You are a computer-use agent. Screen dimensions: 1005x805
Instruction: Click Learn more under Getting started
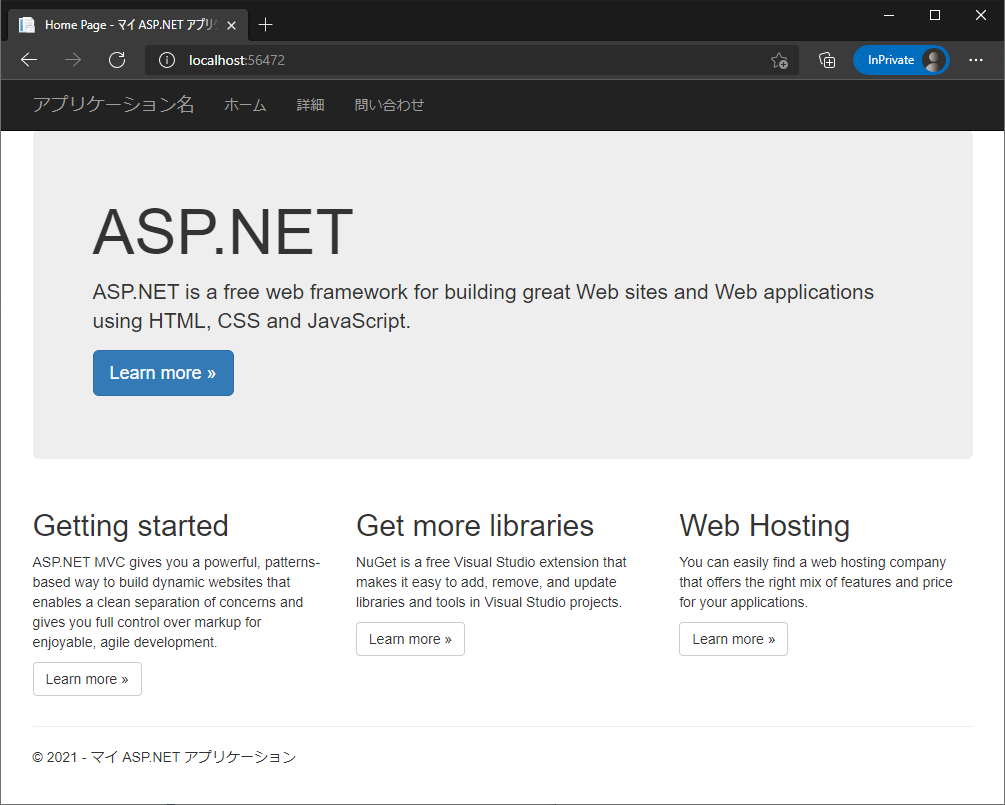87,679
